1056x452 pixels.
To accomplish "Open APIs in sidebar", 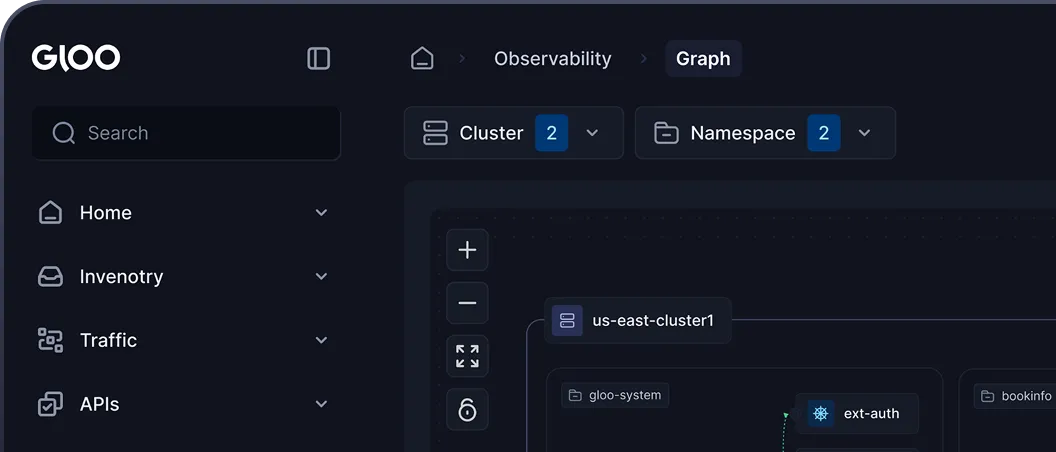I will point(183,404).
